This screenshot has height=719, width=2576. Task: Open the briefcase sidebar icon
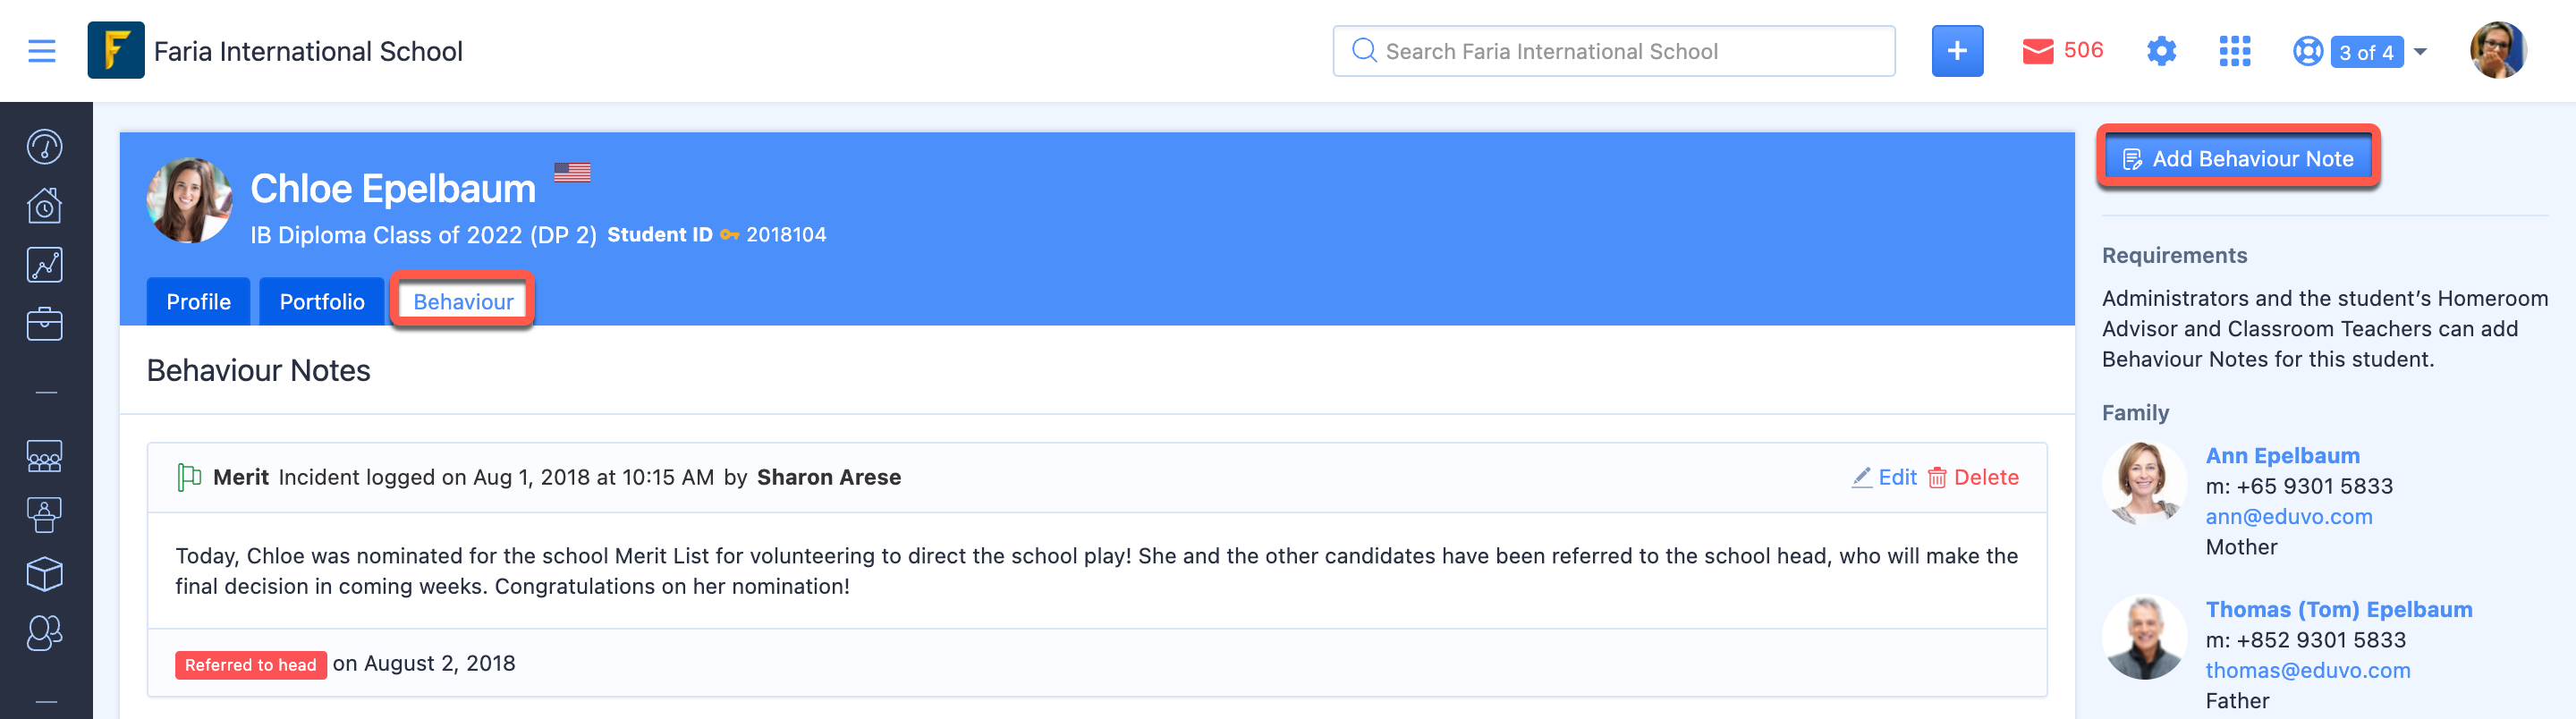point(45,324)
